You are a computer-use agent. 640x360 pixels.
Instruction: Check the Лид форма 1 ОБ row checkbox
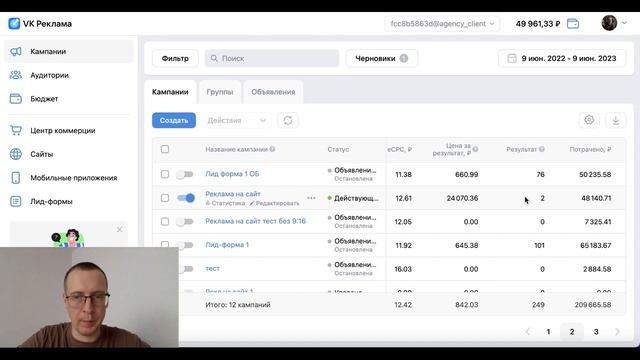pyautogui.click(x=165, y=174)
